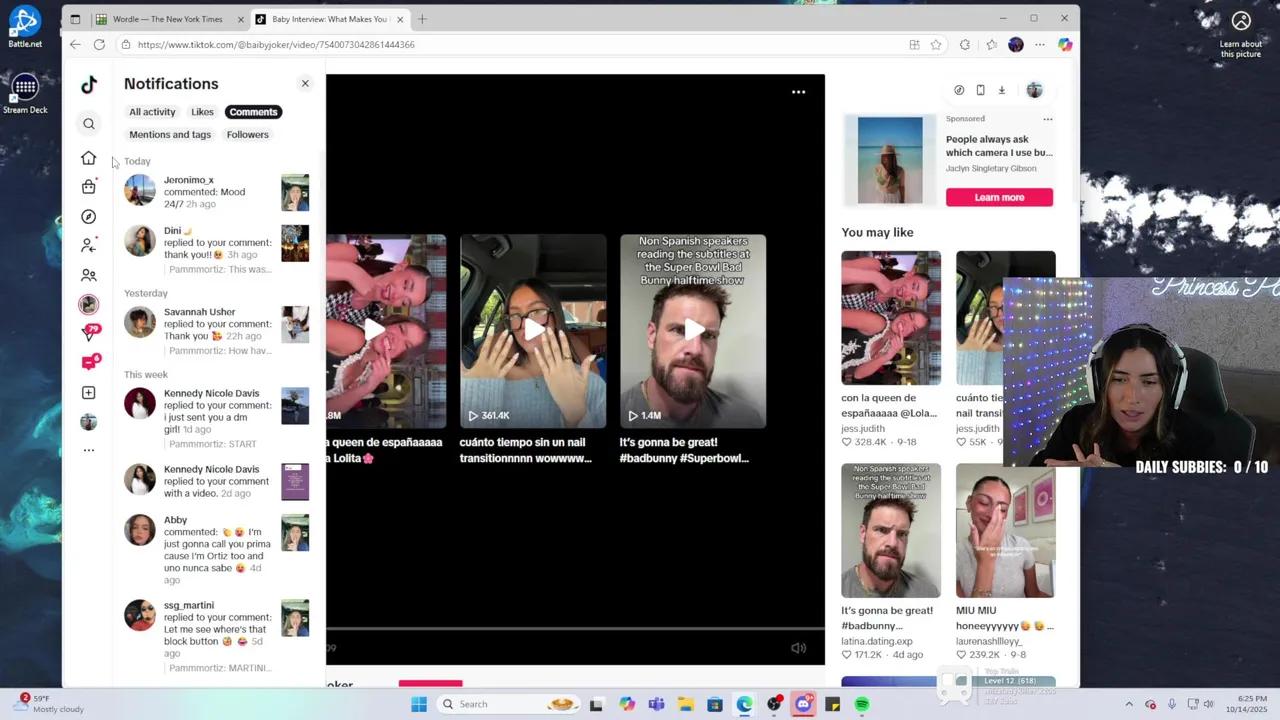Click the Get Coins icon in the top bar
1280x720 pixels.
pos(959,90)
